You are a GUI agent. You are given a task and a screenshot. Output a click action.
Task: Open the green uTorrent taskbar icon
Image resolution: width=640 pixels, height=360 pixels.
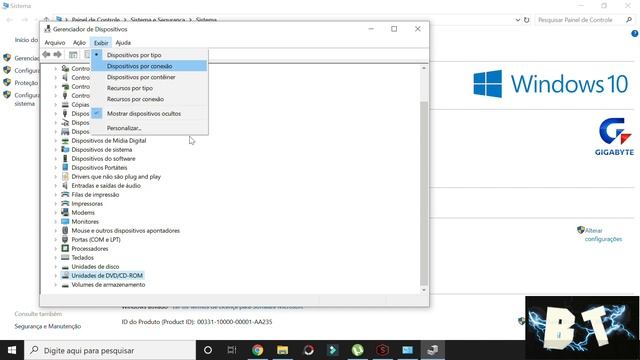tap(358, 350)
